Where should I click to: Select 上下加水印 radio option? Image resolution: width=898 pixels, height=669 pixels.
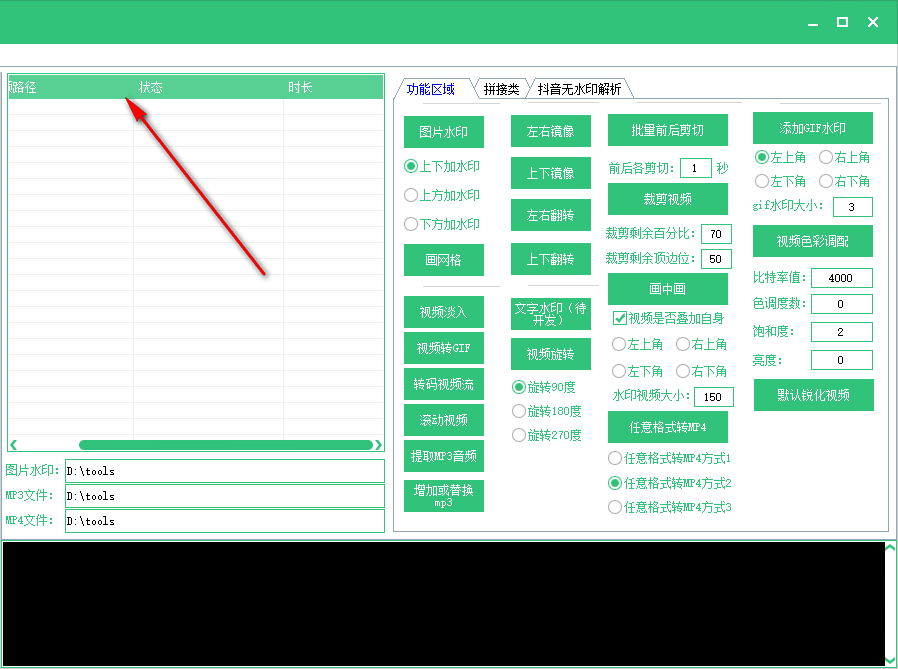tap(442, 166)
